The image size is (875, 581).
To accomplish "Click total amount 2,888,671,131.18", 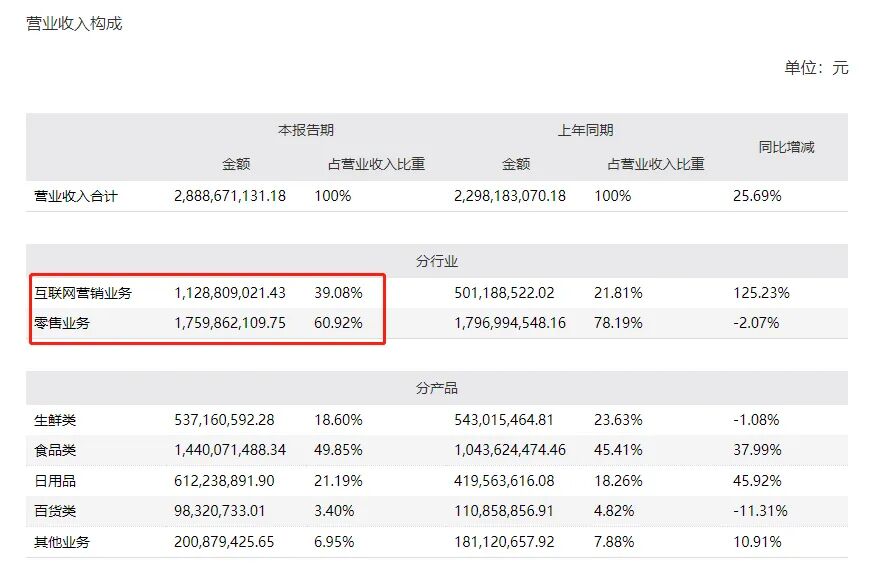I will [x=230, y=196].
